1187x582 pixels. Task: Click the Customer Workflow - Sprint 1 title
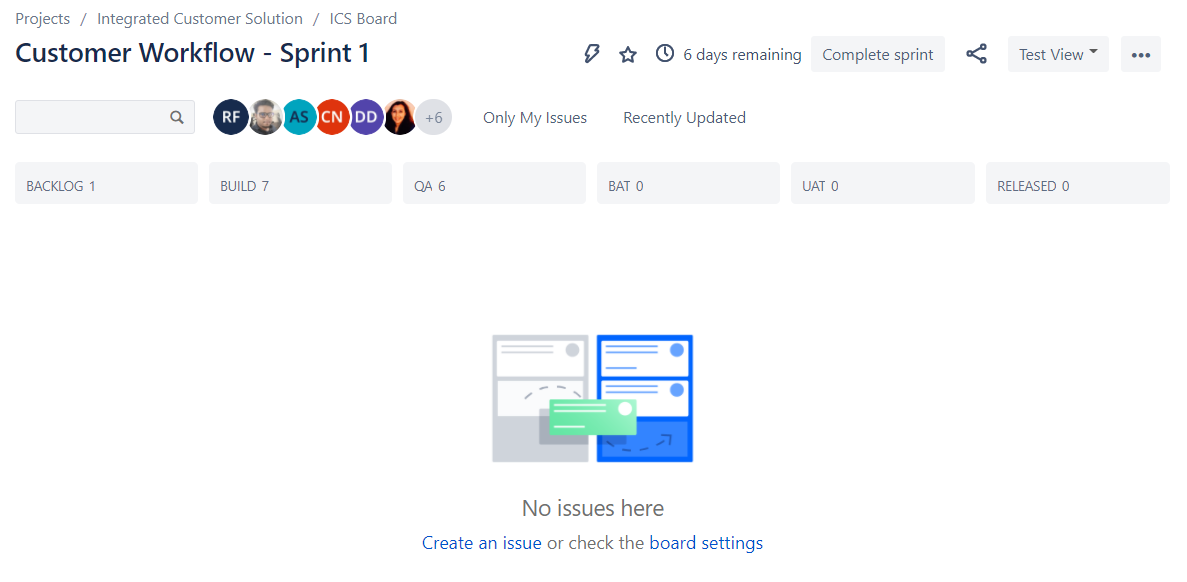(x=192, y=53)
